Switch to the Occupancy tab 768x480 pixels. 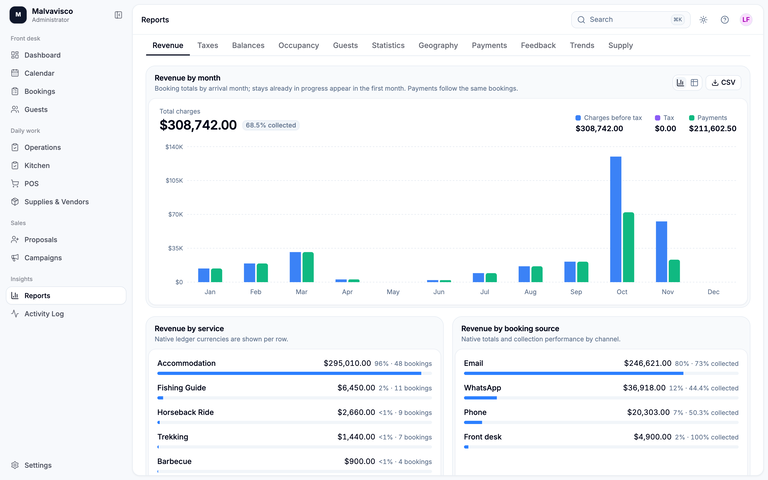pyautogui.click(x=298, y=46)
